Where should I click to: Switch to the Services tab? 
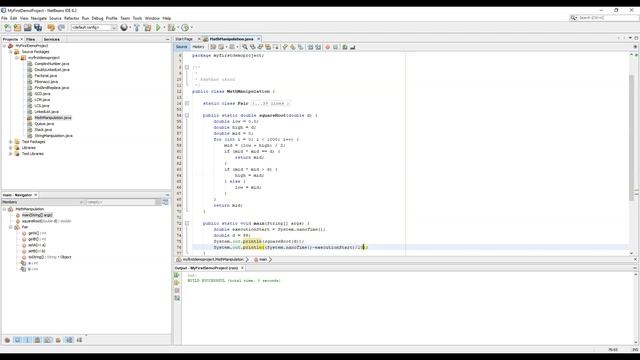point(51,39)
